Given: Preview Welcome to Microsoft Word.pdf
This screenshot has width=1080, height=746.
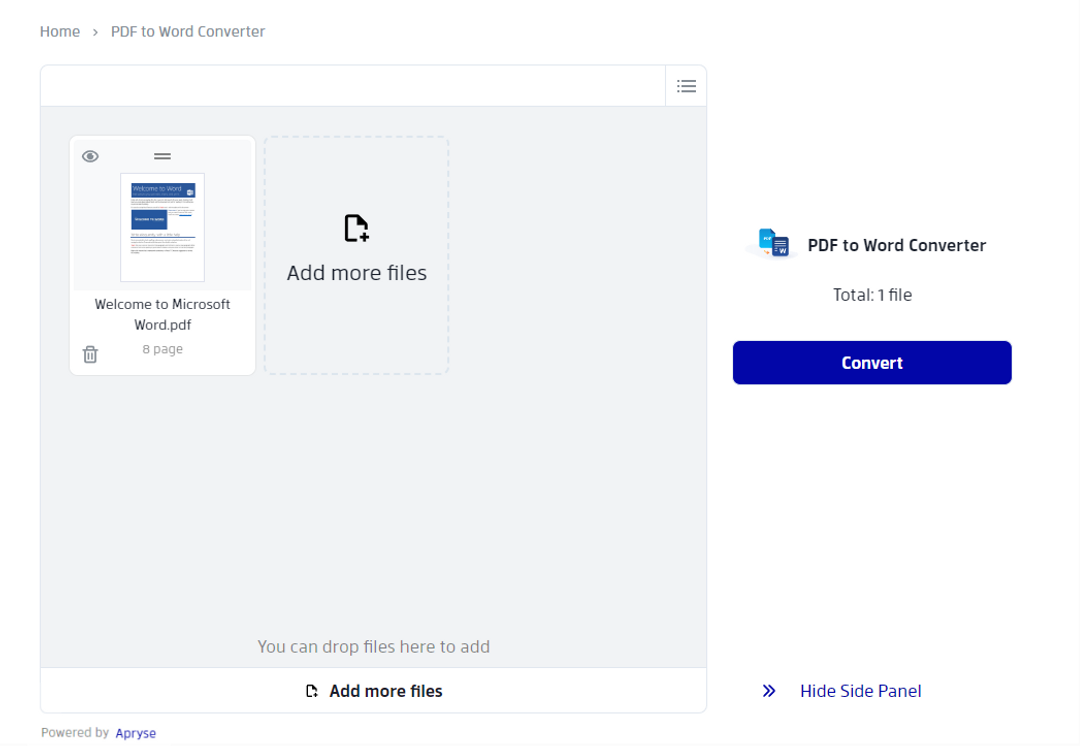Looking at the screenshot, I should click(x=90, y=156).
